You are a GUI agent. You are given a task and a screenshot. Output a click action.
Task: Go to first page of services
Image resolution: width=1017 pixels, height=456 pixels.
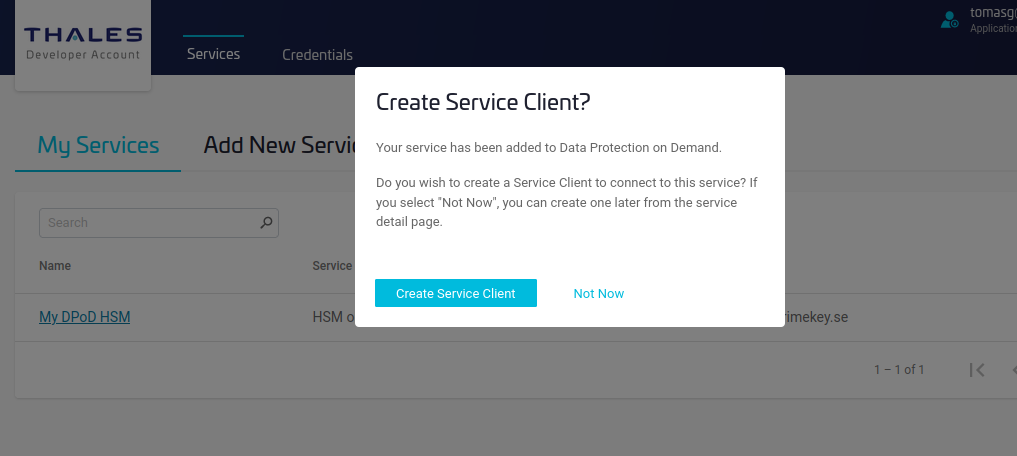(x=977, y=370)
